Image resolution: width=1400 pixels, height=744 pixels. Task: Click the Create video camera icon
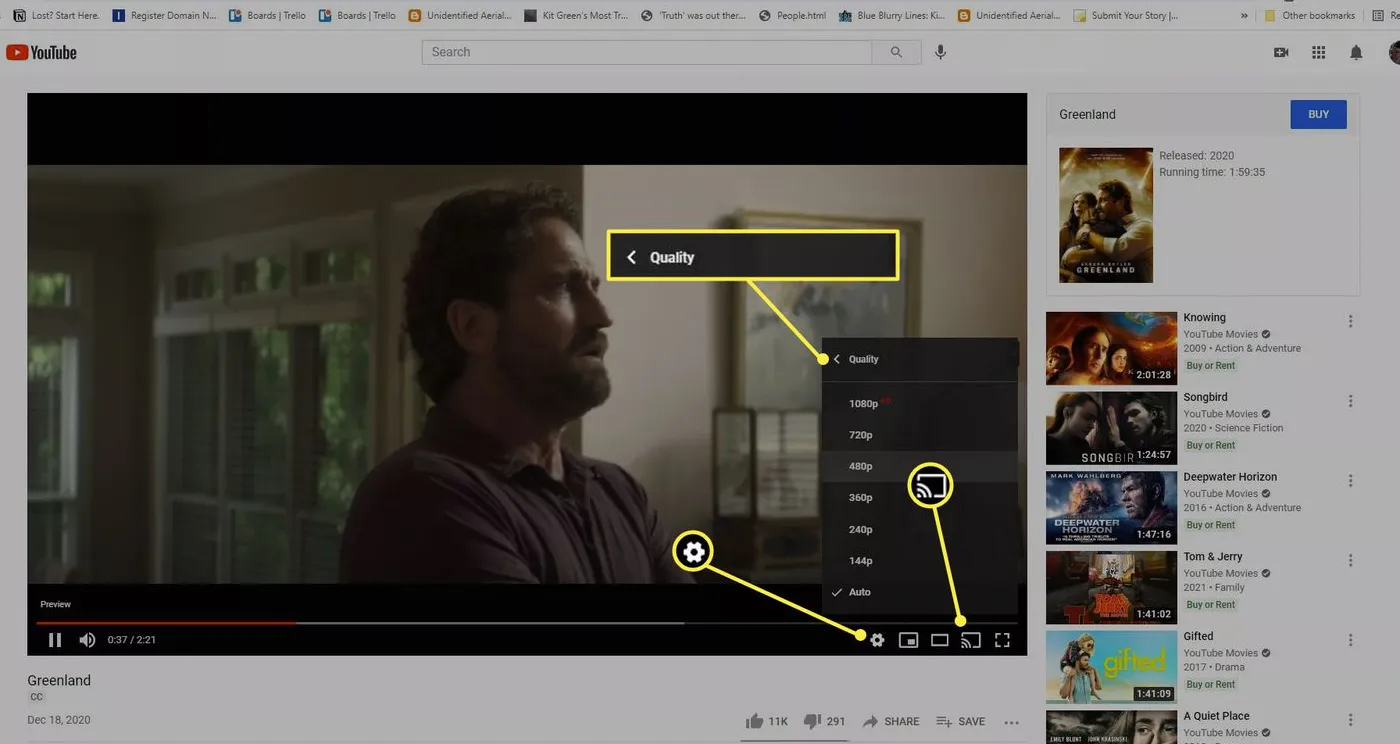(x=1281, y=52)
